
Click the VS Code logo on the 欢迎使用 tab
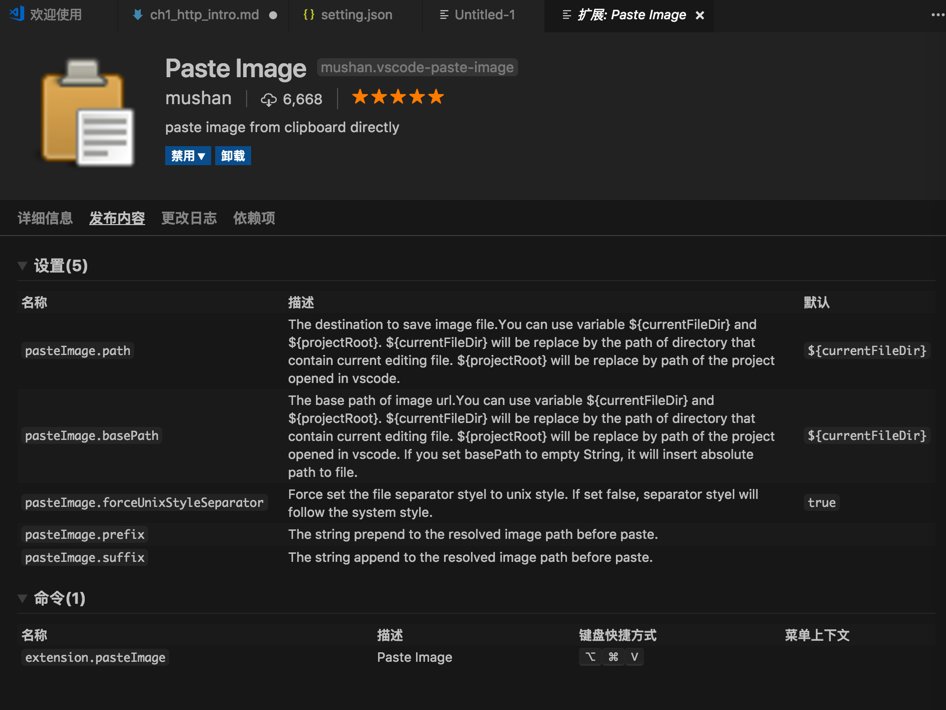[x=16, y=15]
